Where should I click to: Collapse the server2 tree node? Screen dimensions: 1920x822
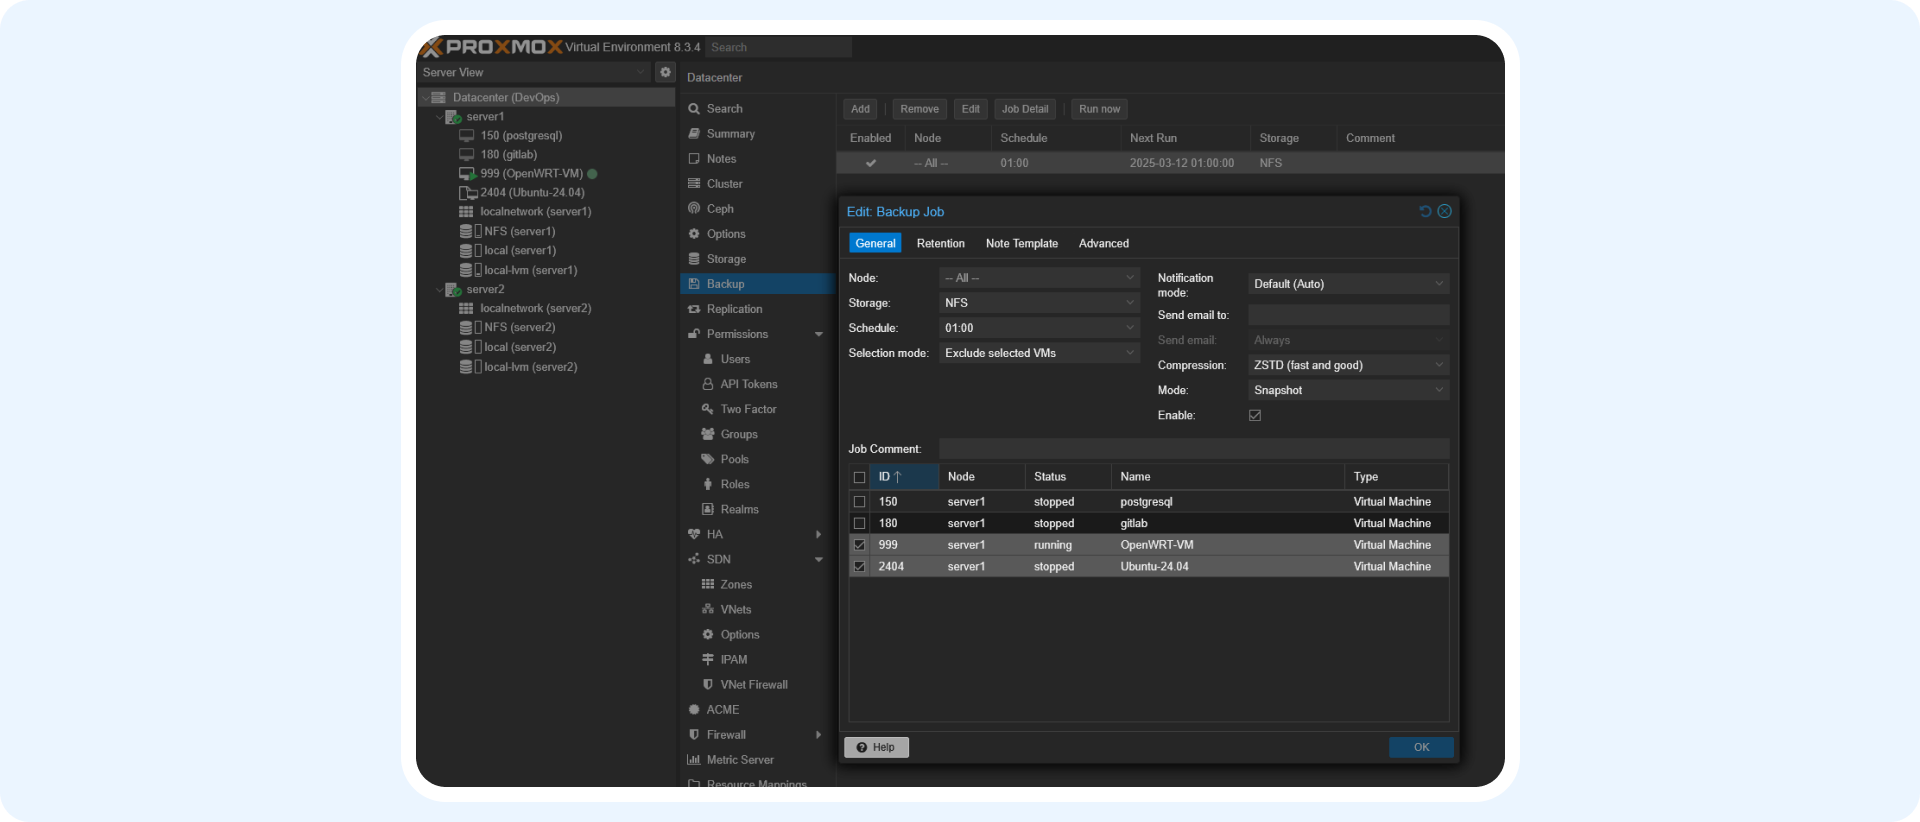tap(439, 290)
